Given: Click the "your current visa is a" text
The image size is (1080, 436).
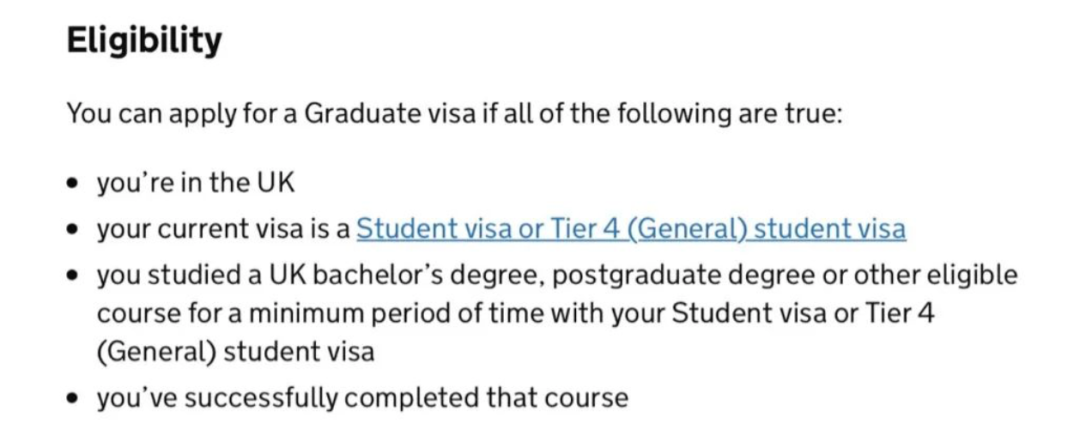Looking at the screenshot, I should (x=224, y=229).
